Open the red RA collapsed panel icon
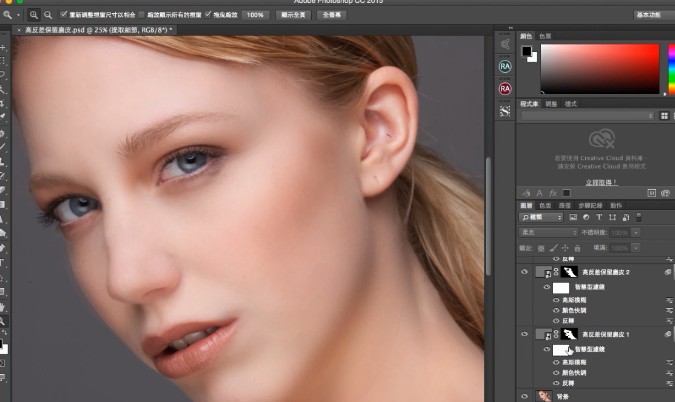The height and width of the screenshot is (402, 675). tap(505, 89)
